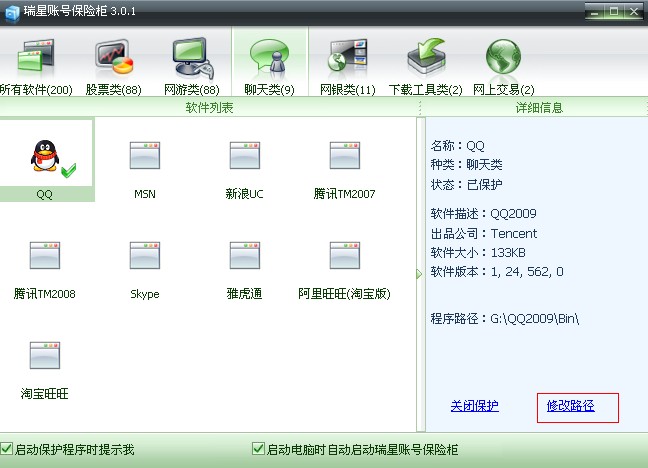Close the 瑞星账号保险柜 window
The image size is (648, 468).
click(x=633, y=12)
